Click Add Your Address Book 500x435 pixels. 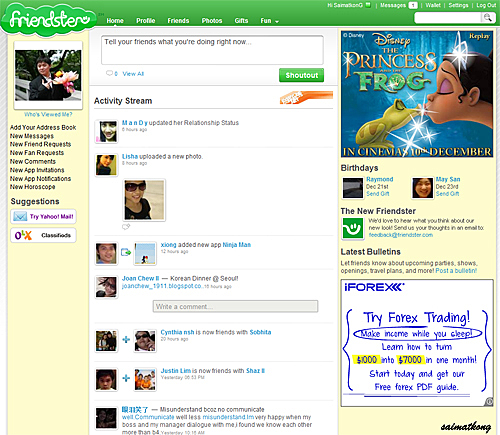point(43,127)
